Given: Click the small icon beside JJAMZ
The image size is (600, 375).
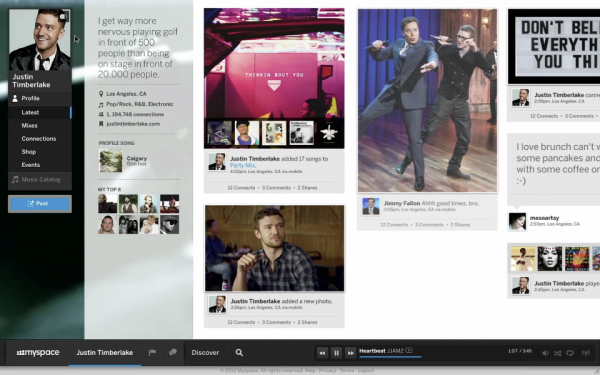Looking at the screenshot, I should coord(409,350).
